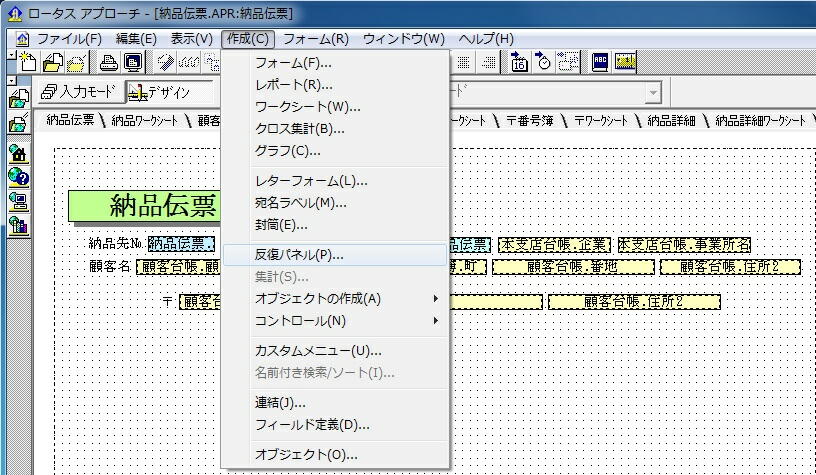Switch to the 納品詳細 tab
The height and width of the screenshot is (475, 816).
[671, 121]
